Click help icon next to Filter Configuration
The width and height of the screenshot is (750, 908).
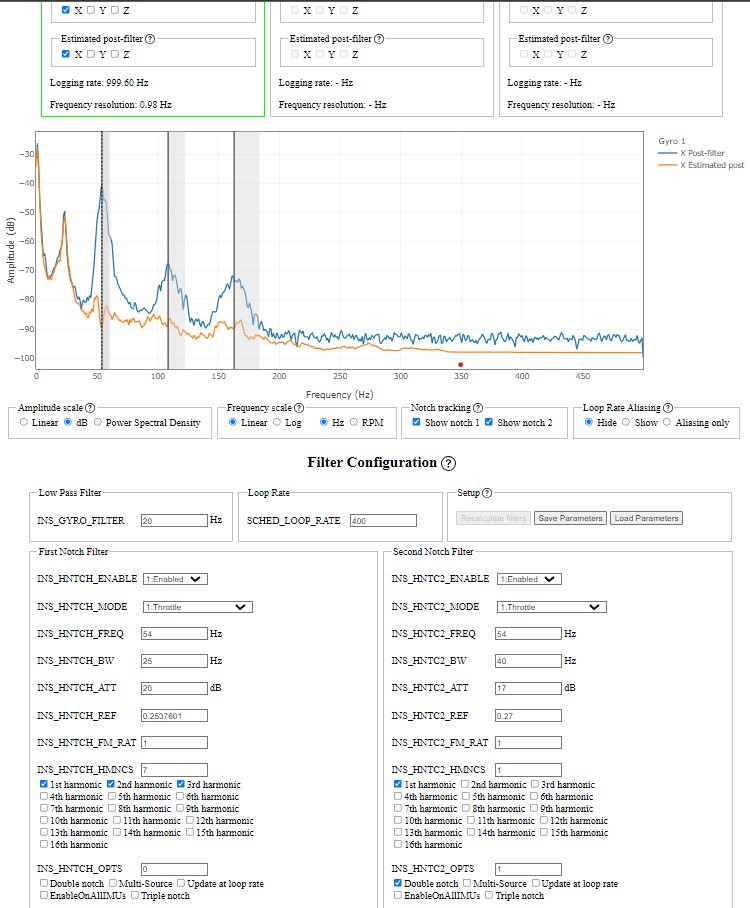448,463
